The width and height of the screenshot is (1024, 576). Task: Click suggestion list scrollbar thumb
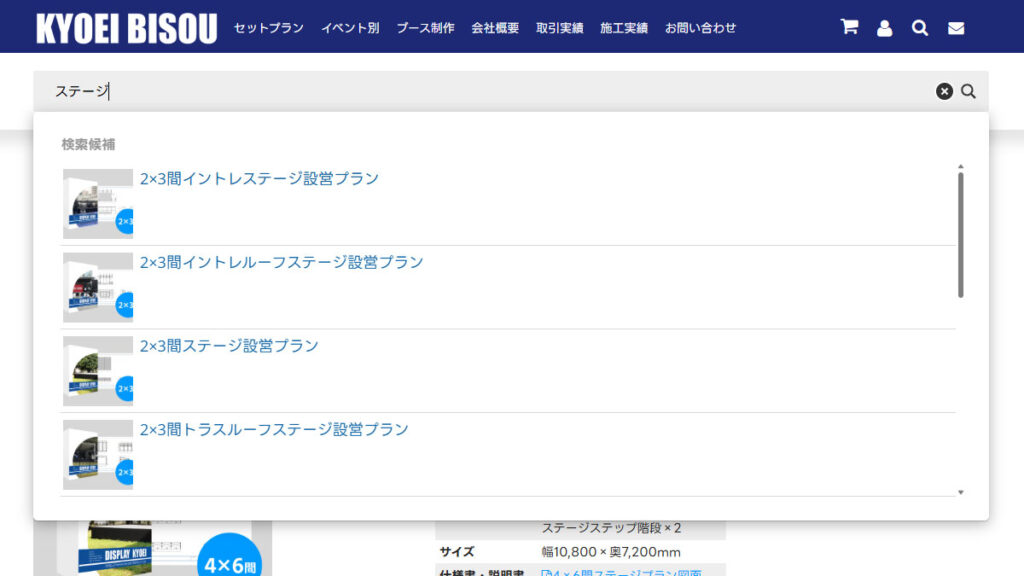pos(960,235)
